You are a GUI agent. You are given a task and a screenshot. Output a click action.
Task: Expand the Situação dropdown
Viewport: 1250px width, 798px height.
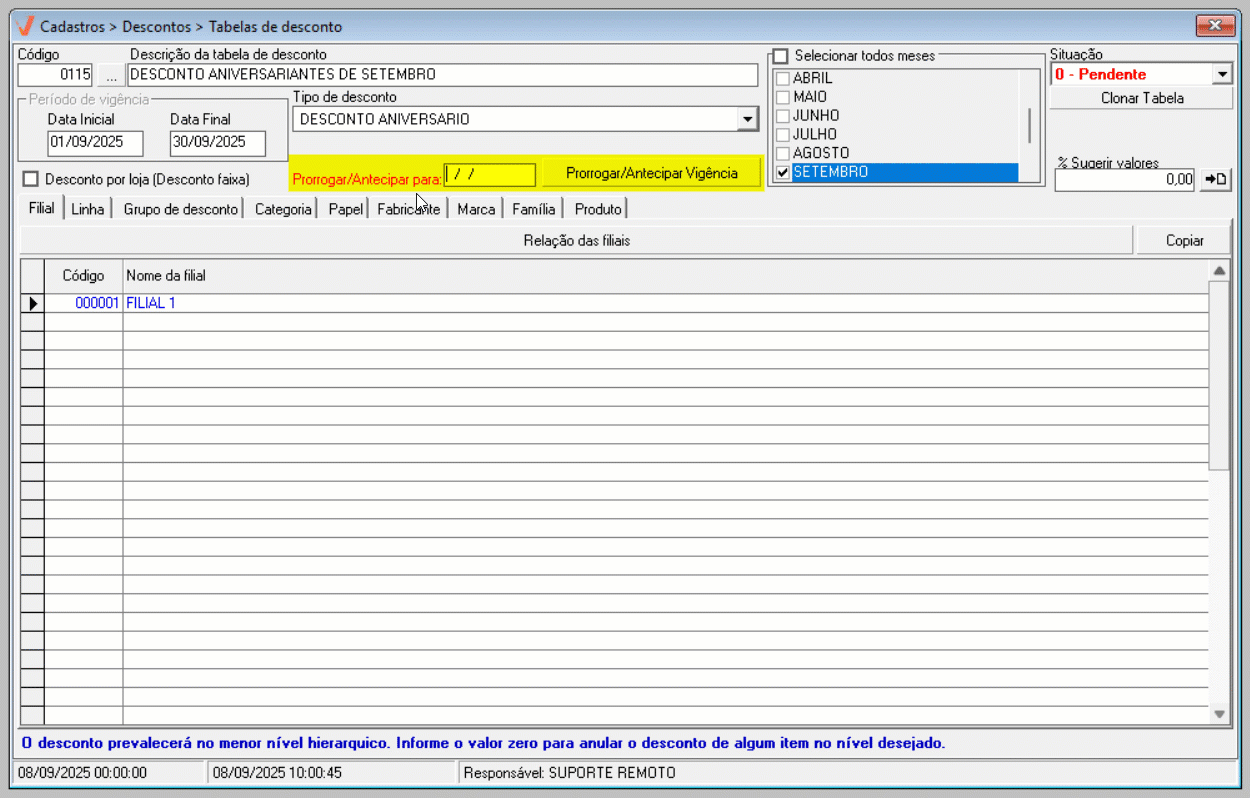click(1221, 74)
